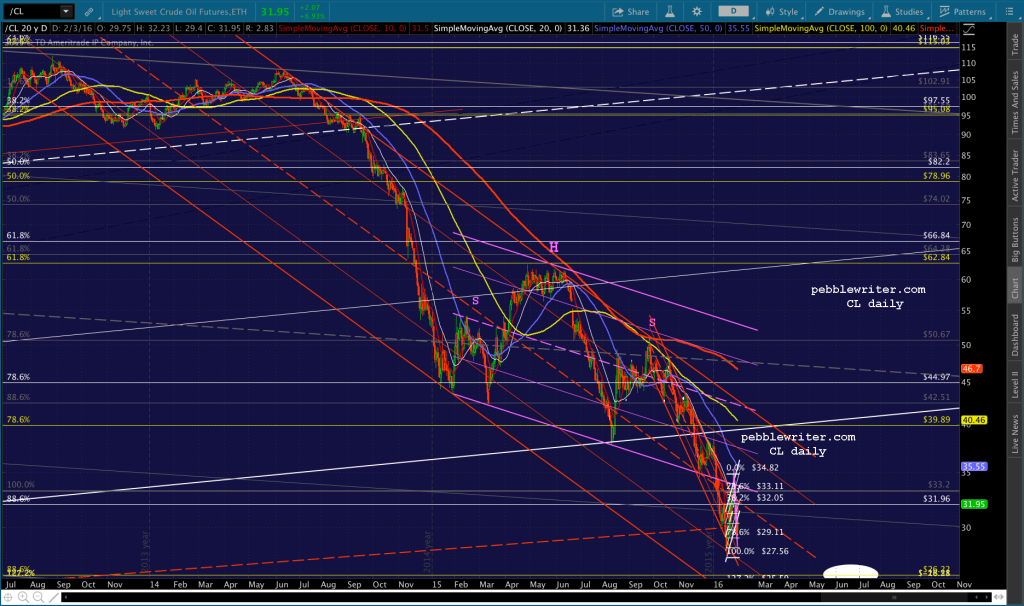The width and height of the screenshot is (1024, 606).
Task: Click the red 46.7 price axis bubble
Action: (971, 369)
